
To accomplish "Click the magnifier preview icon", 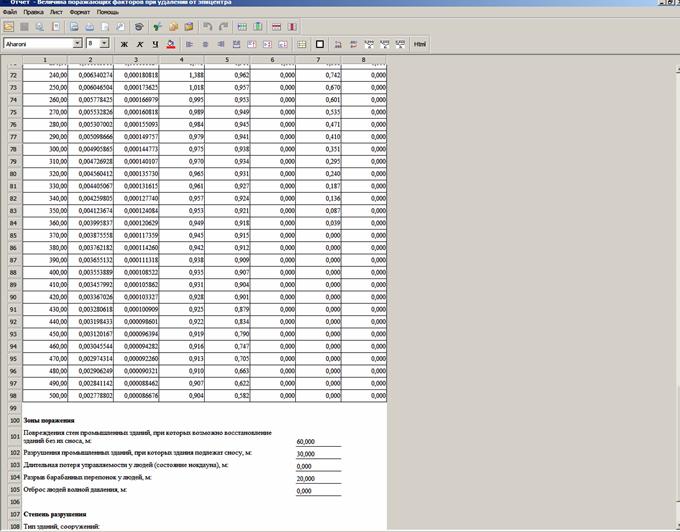I will (x=40, y=27).
